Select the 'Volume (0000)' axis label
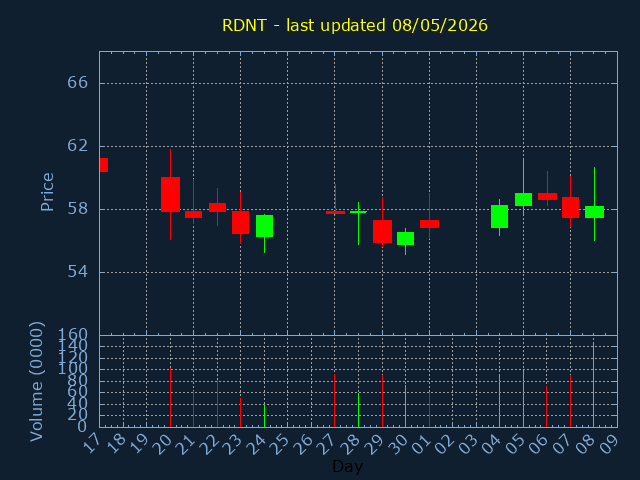Viewport: 640px width, 480px height. click(x=37, y=382)
